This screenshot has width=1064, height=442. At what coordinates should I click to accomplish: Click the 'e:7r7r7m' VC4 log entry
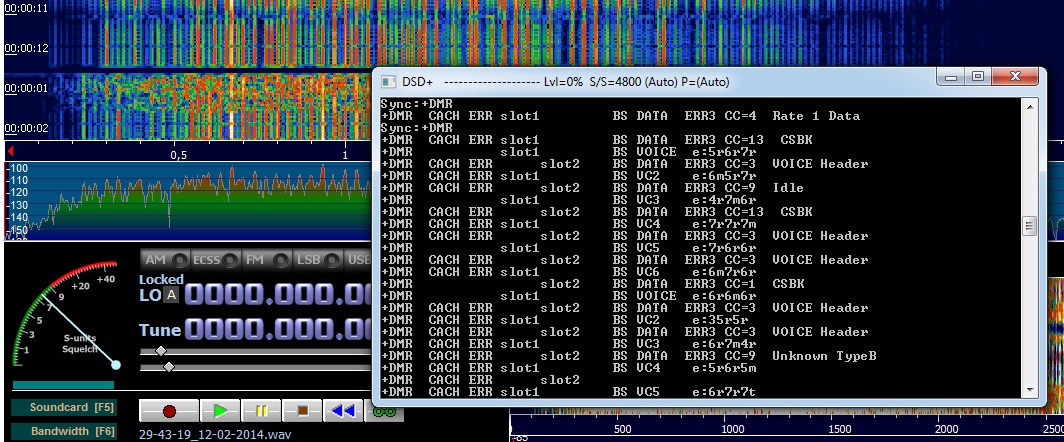569,224
